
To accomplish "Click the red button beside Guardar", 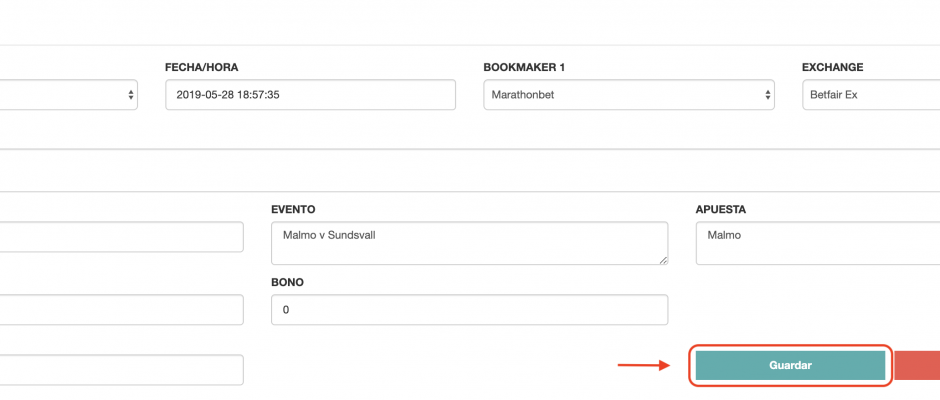I will pyautogui.click(x=917, y=365).
